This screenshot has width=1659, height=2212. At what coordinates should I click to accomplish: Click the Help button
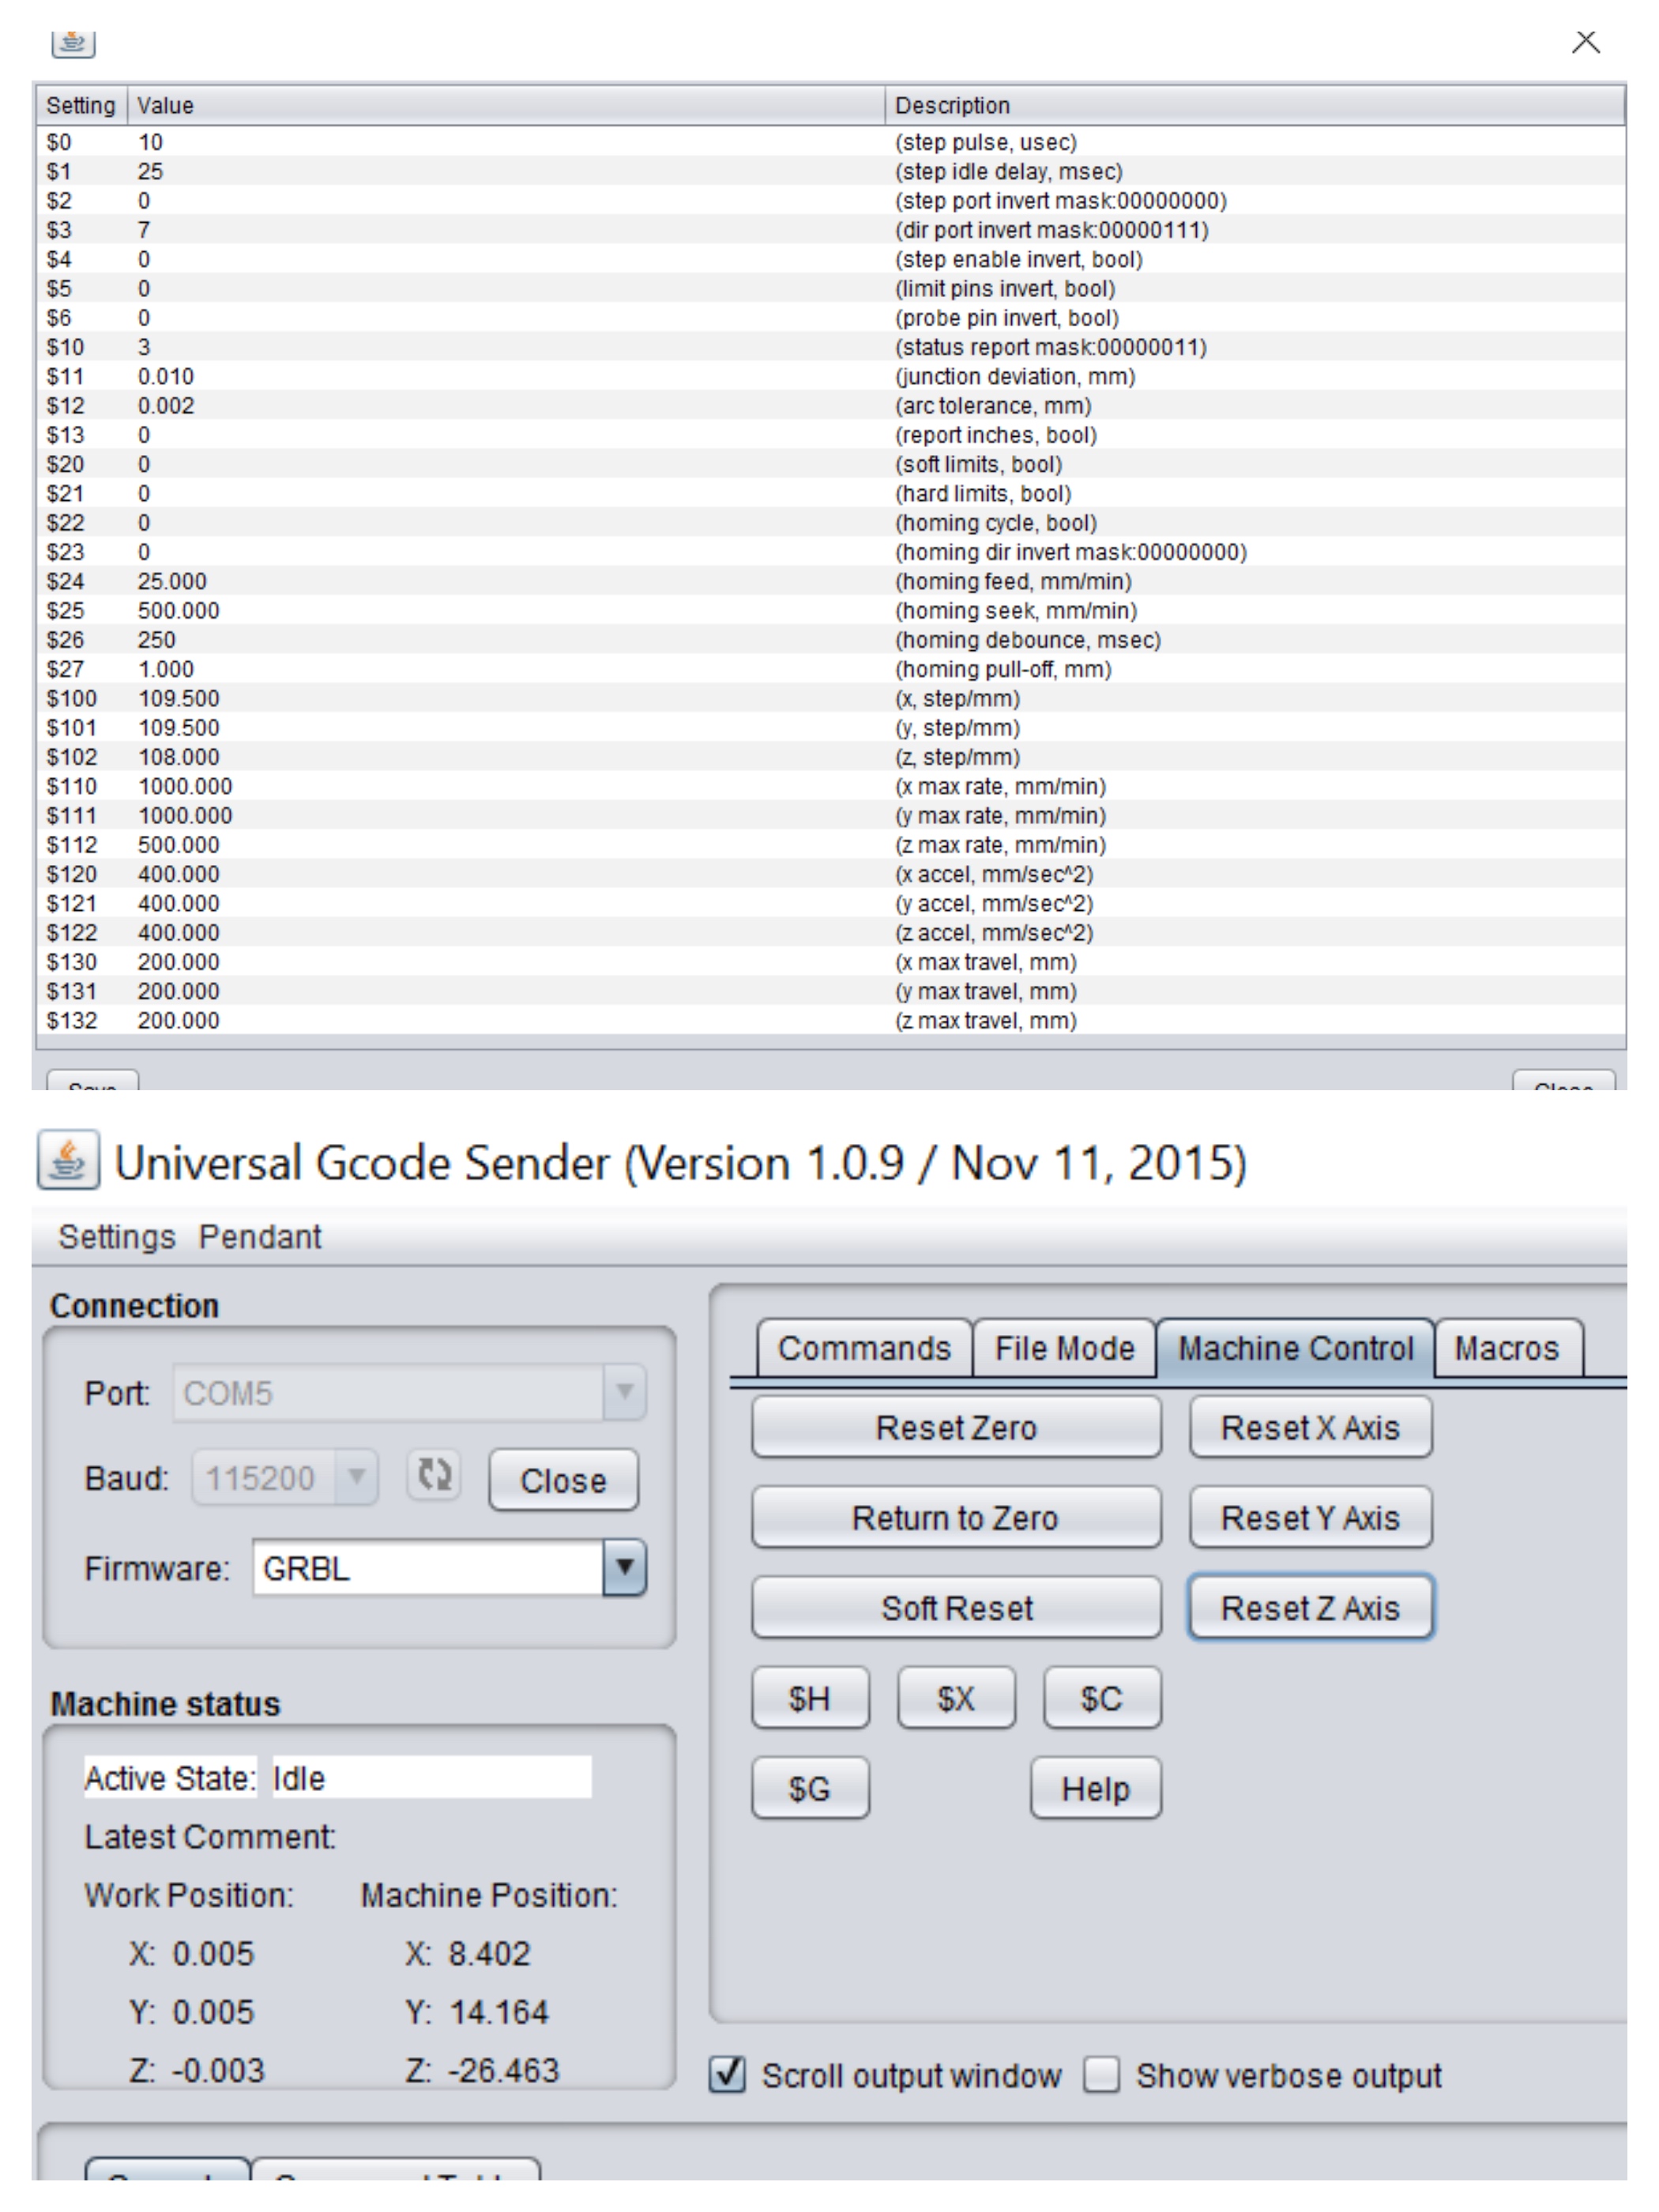tap(1096, 1788)
